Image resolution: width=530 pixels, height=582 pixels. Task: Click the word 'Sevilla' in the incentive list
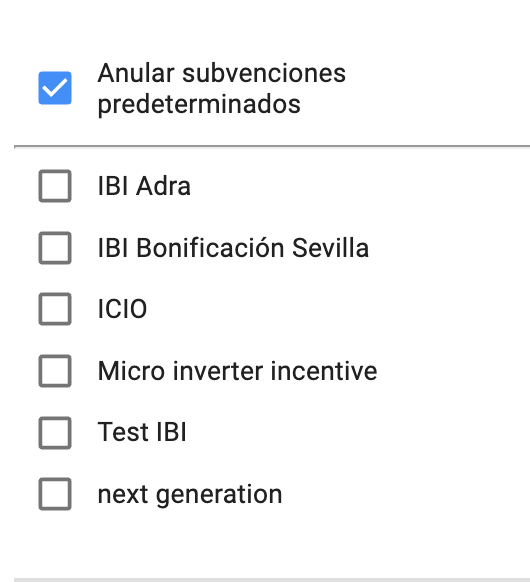click(330, 248)
